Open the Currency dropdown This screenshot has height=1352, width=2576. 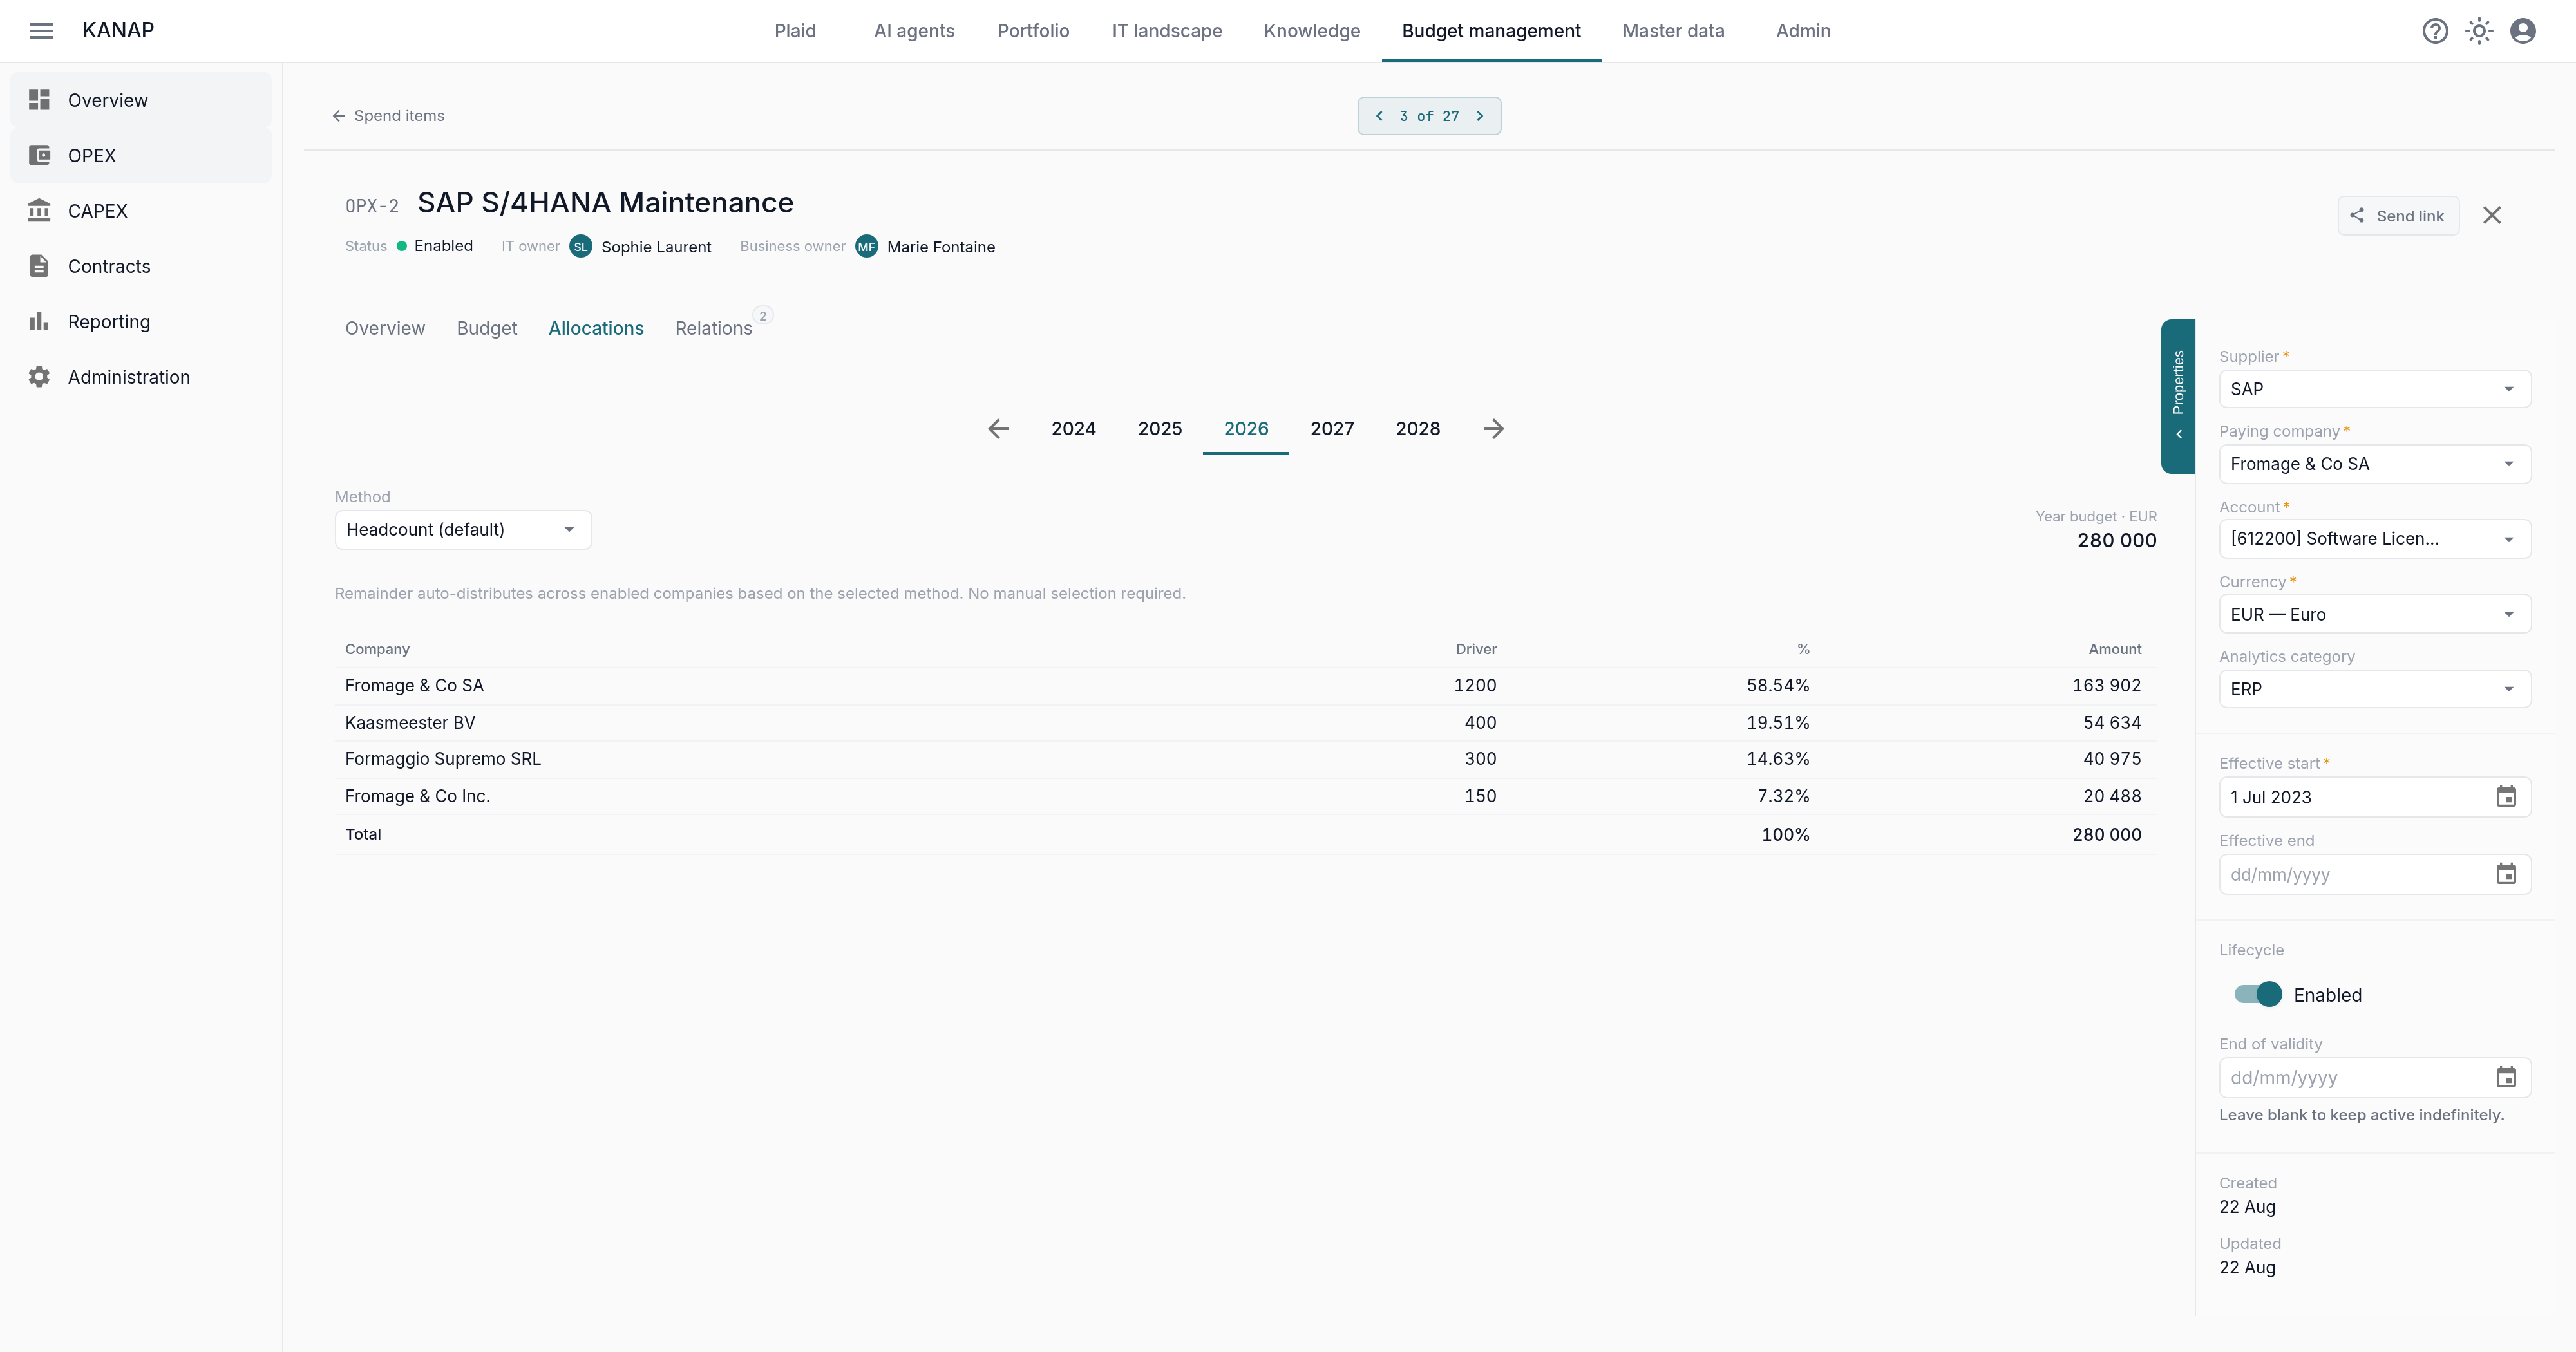click(2375, 614)
